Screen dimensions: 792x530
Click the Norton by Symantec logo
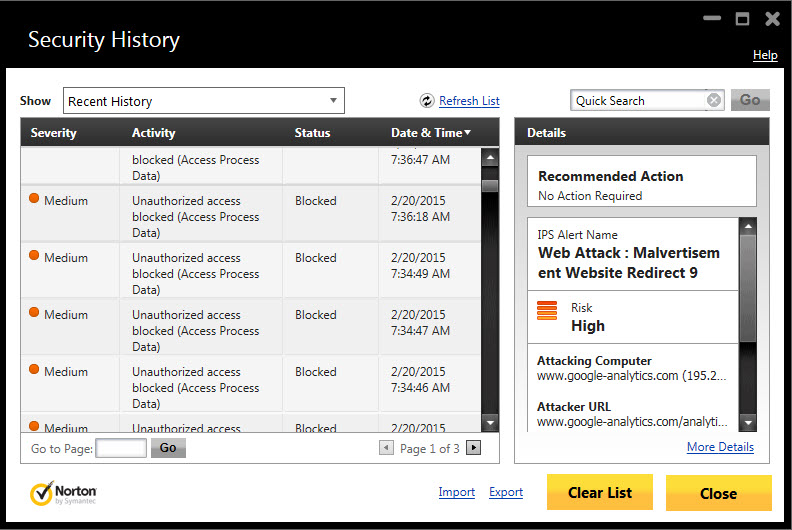click(64, 493)
